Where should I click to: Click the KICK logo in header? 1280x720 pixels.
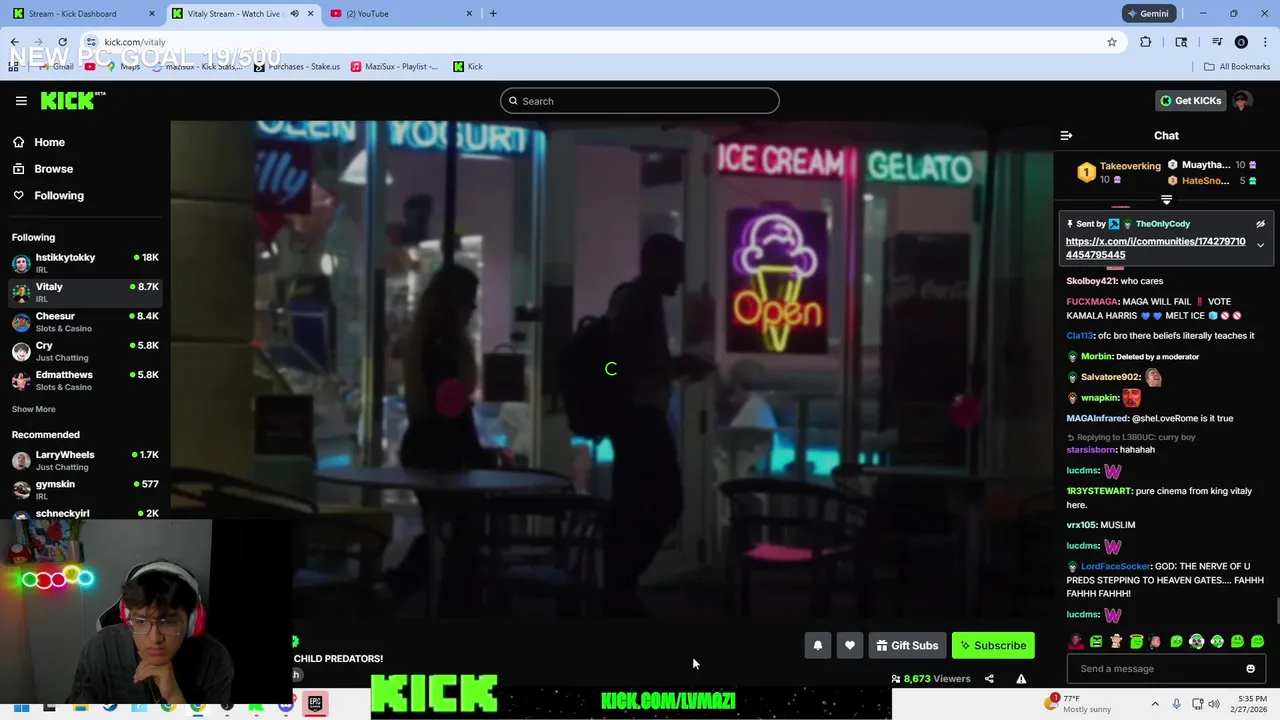tap(72, 100)
